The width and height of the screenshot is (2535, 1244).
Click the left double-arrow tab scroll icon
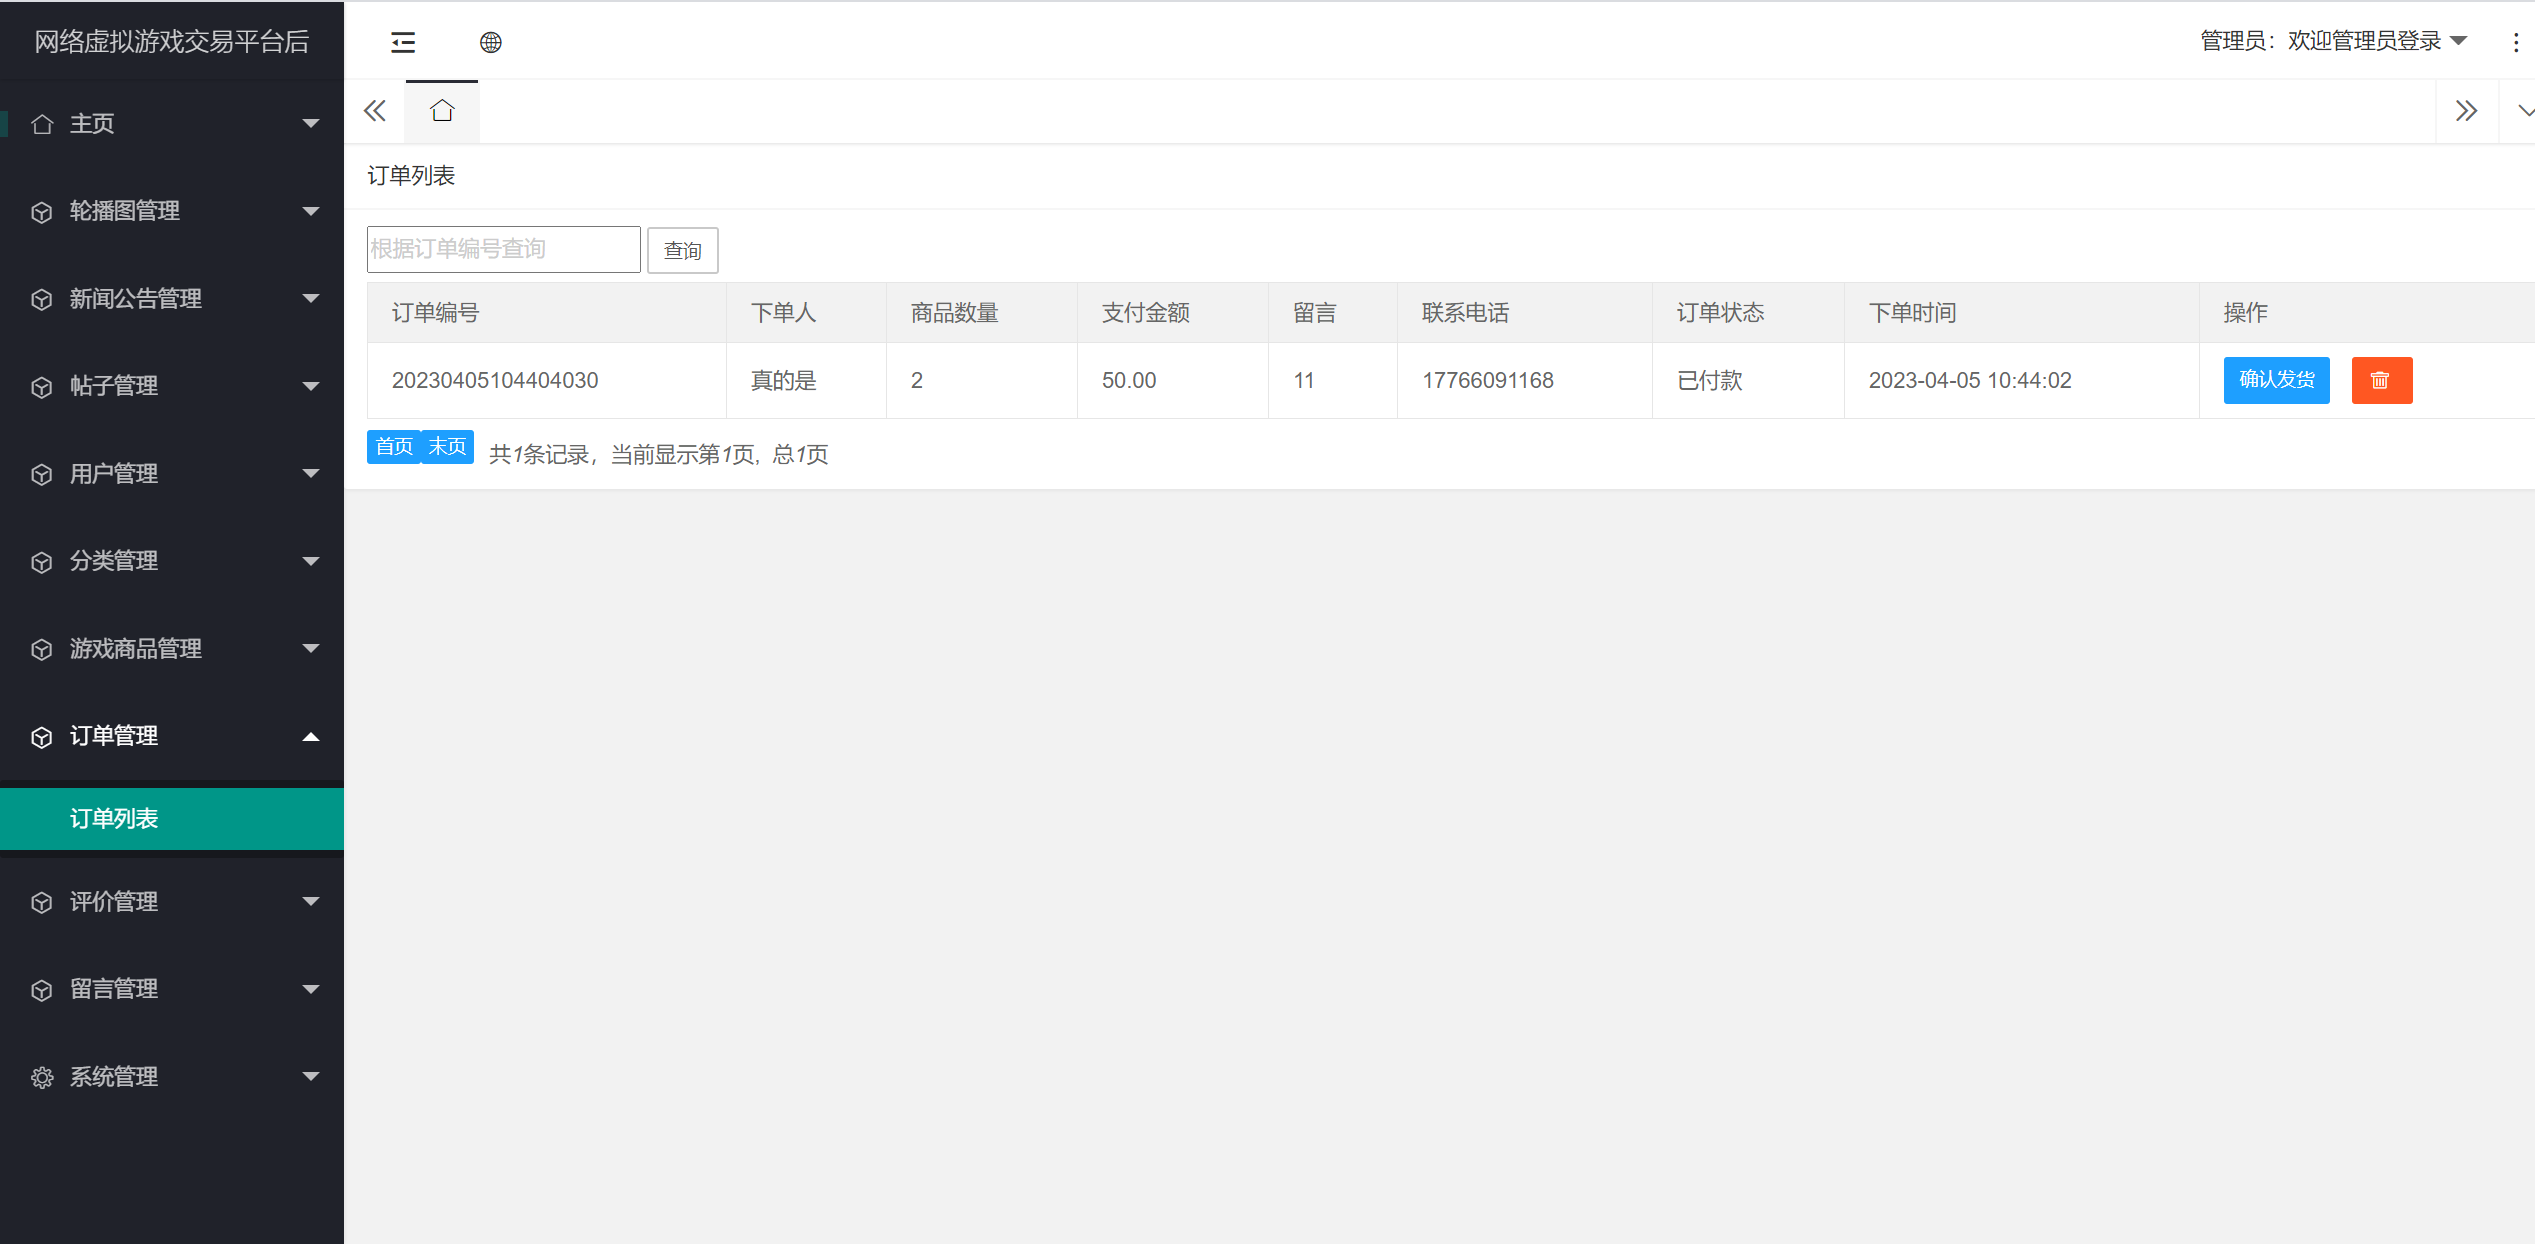pyautogui.click(x=375, y=110)
